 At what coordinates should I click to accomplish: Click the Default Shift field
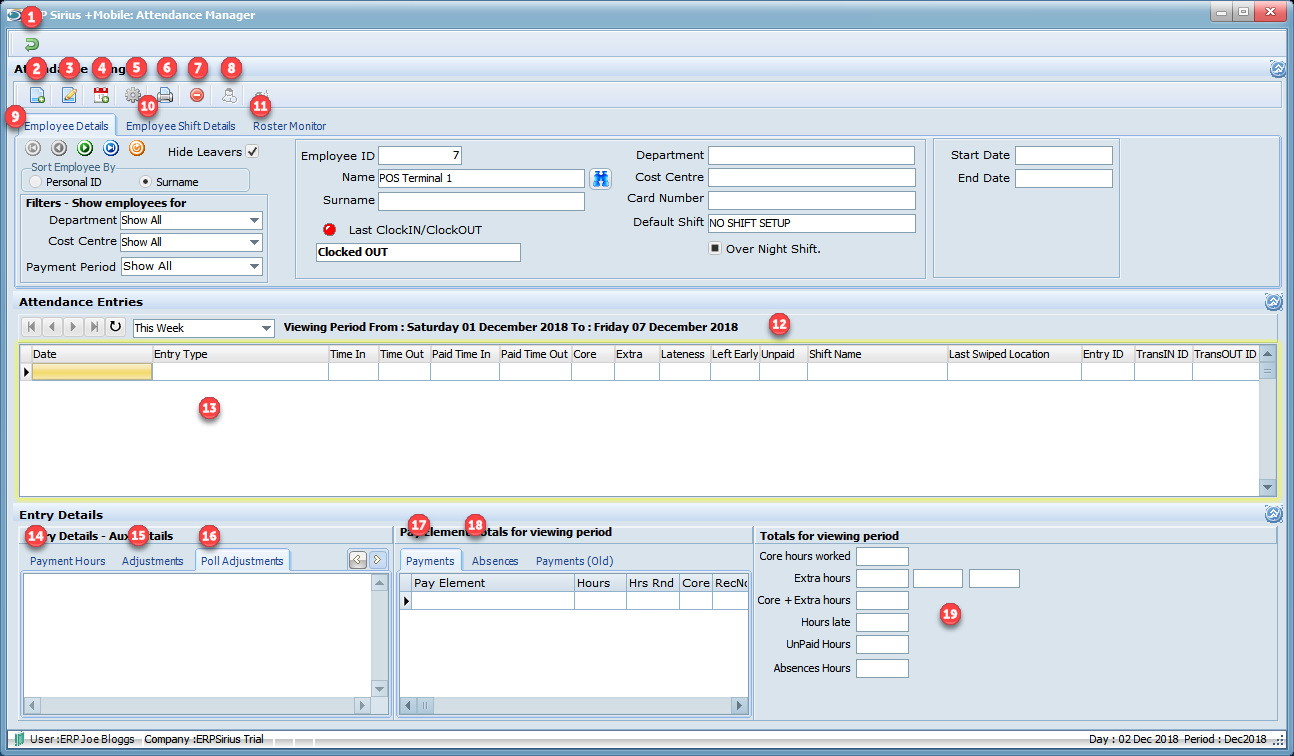click(812, 223)
